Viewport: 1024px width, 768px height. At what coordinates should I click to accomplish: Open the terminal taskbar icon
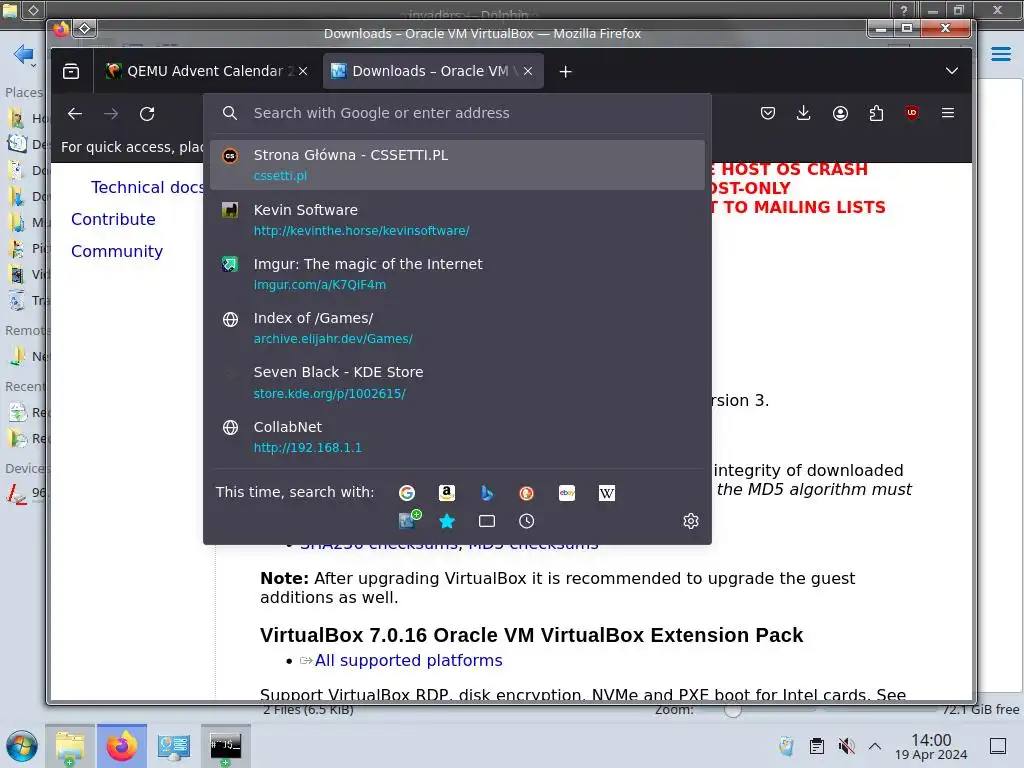click(x=225, y=746)
